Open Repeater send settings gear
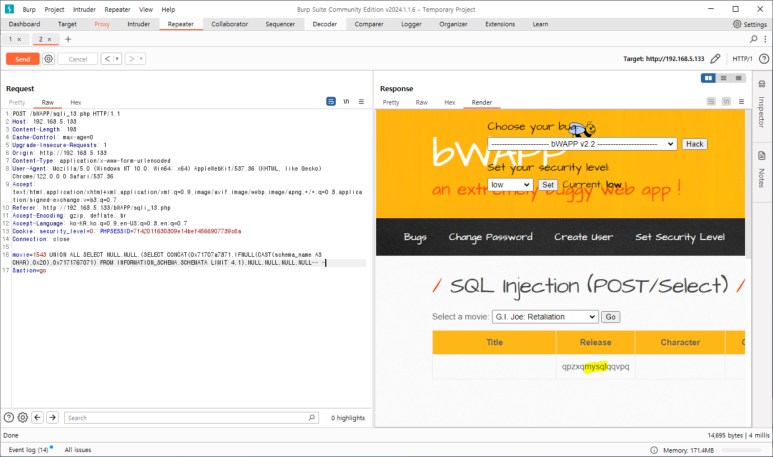The height and width of the screenshot is (457, 773). [48, 59]
